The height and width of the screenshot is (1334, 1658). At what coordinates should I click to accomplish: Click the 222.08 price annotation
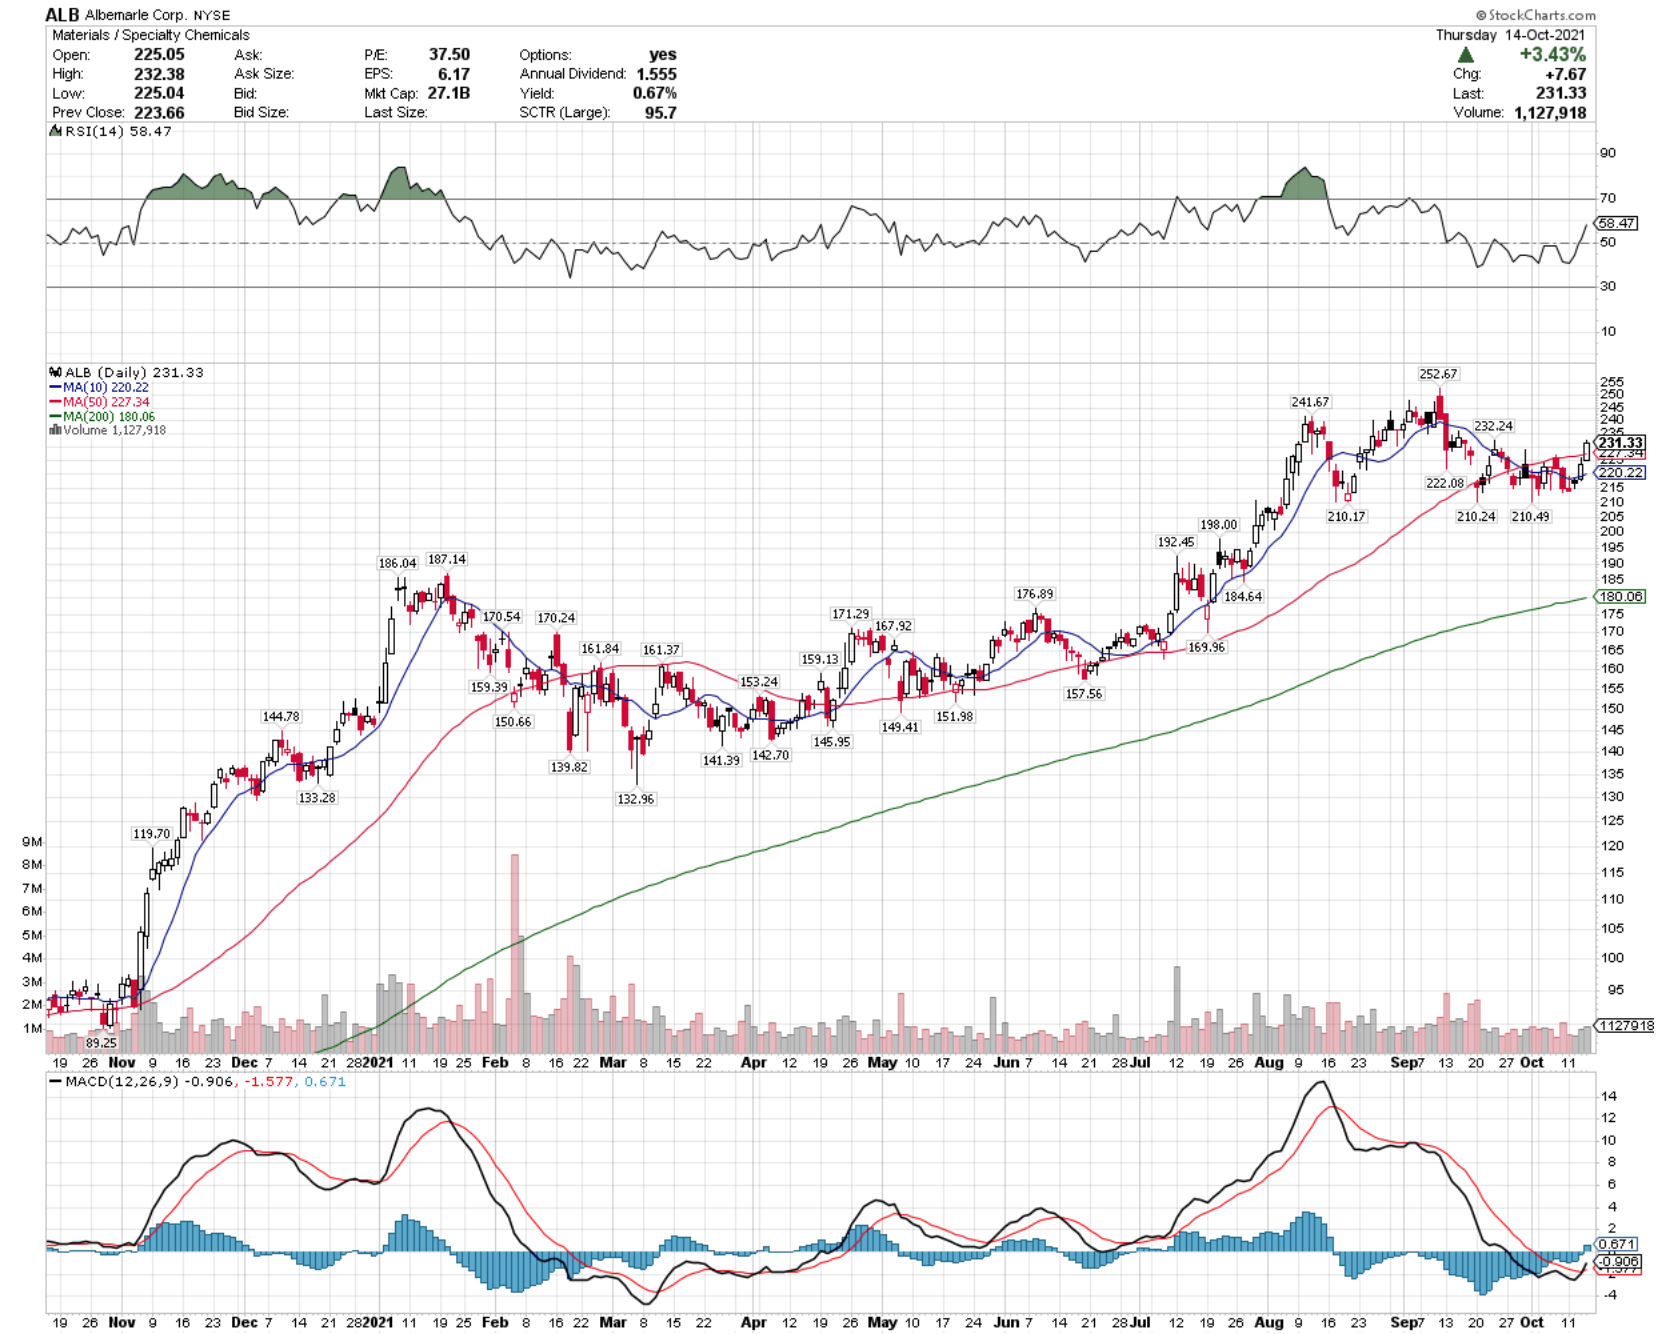(x=1444, y=483)
